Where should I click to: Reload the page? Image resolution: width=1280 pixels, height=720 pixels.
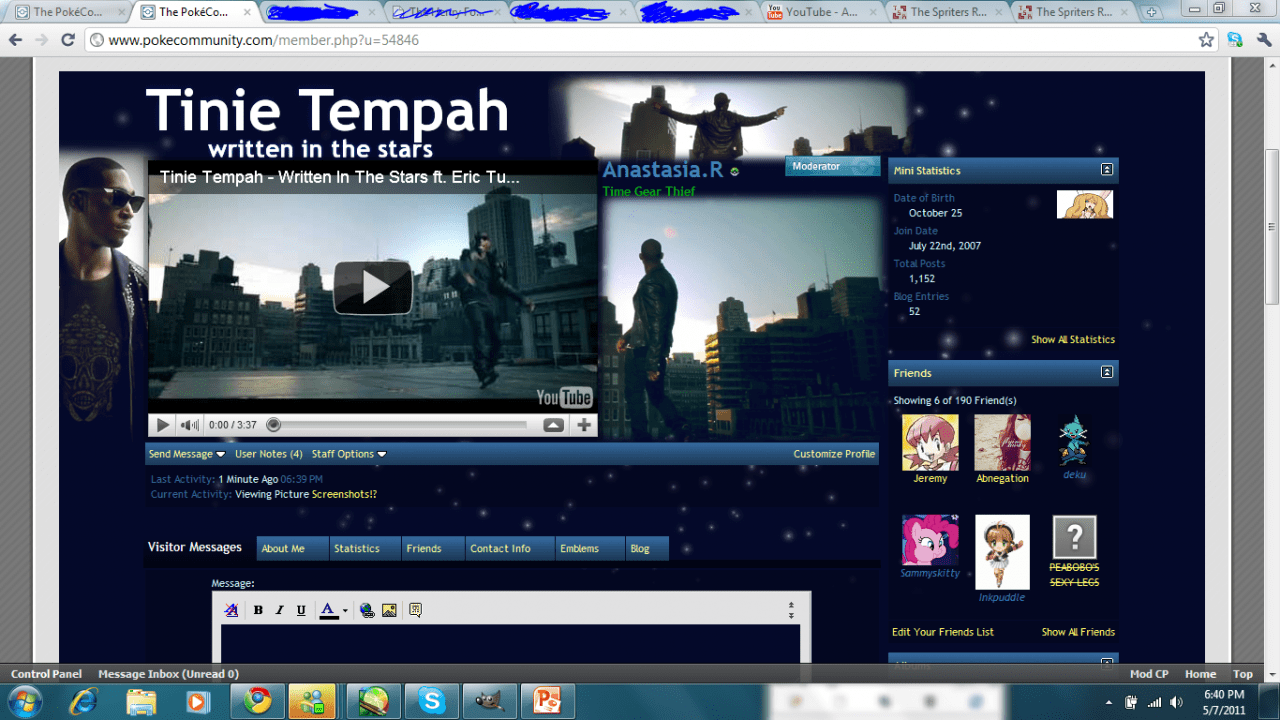pos(67,40)
